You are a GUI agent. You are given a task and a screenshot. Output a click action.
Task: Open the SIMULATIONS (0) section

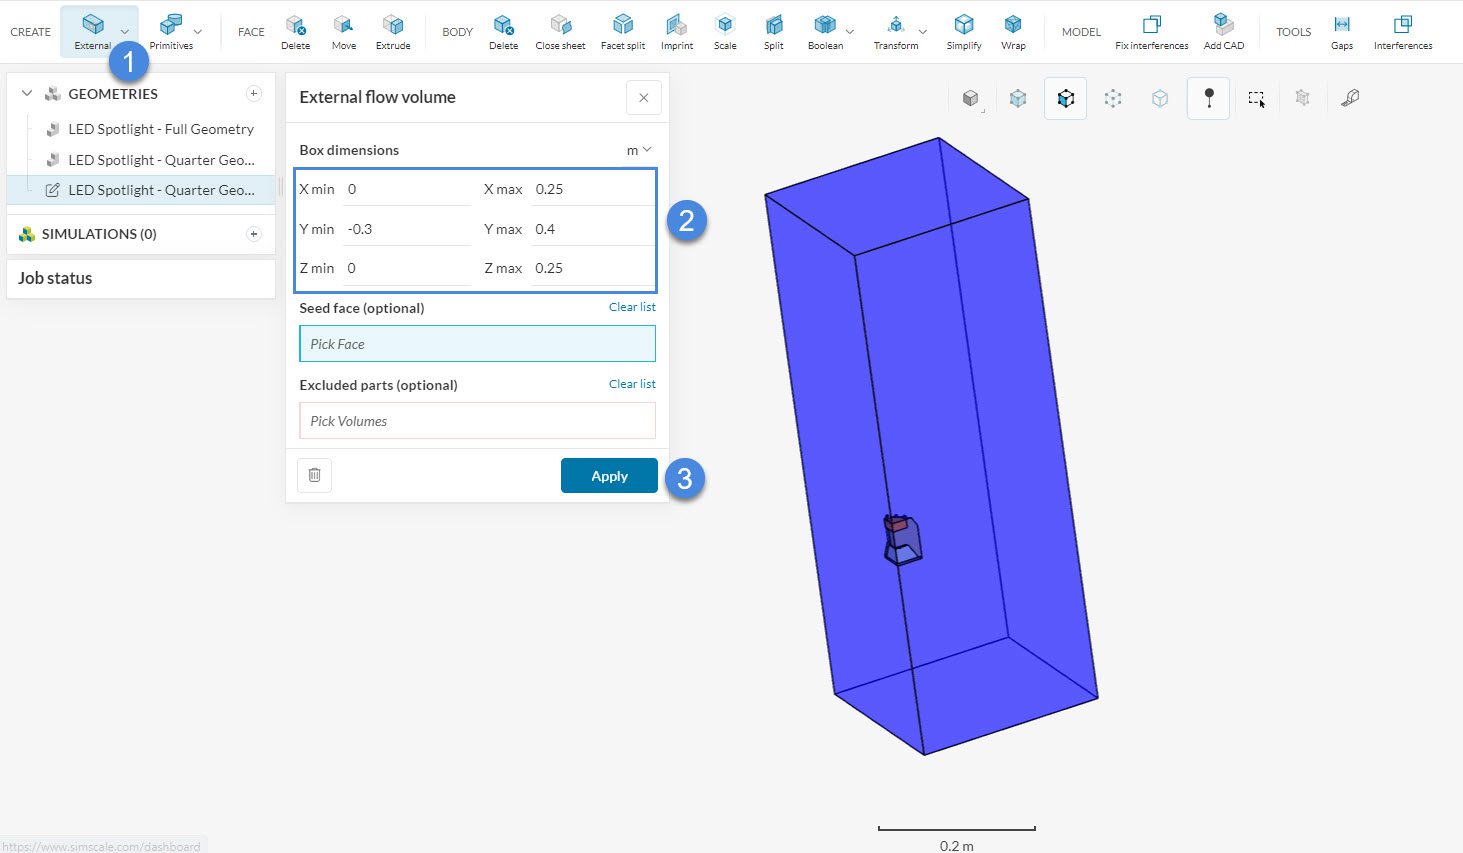[99, 234]
